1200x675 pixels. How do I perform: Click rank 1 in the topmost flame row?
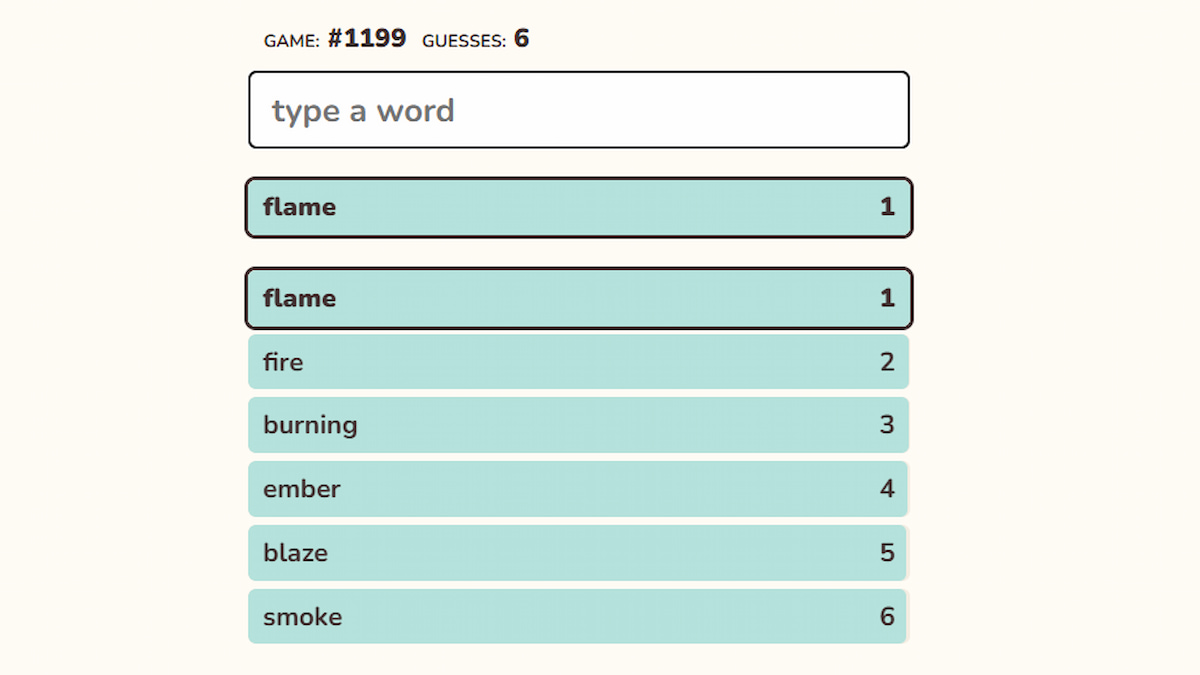(887, 207)
